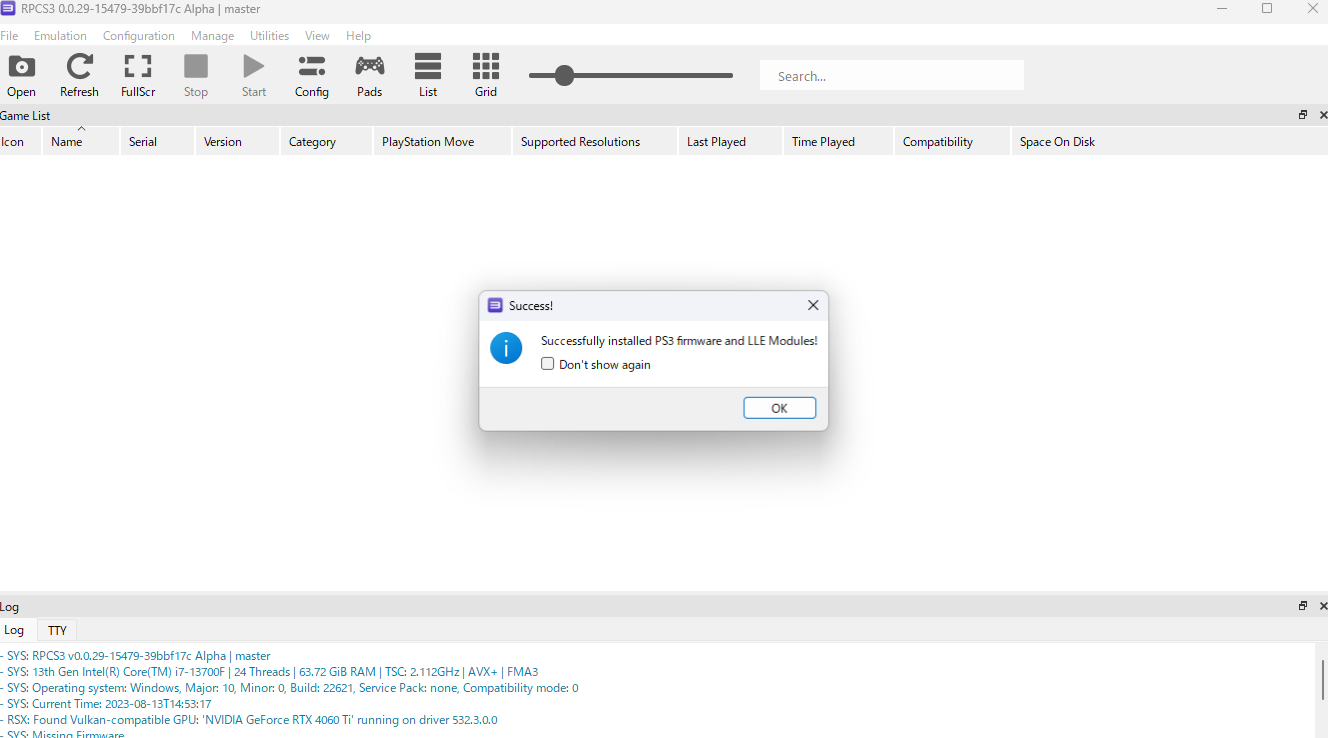This screenshot has width=1328, height=738.
Task: Float the Log panel
Action: [1303, 606]
